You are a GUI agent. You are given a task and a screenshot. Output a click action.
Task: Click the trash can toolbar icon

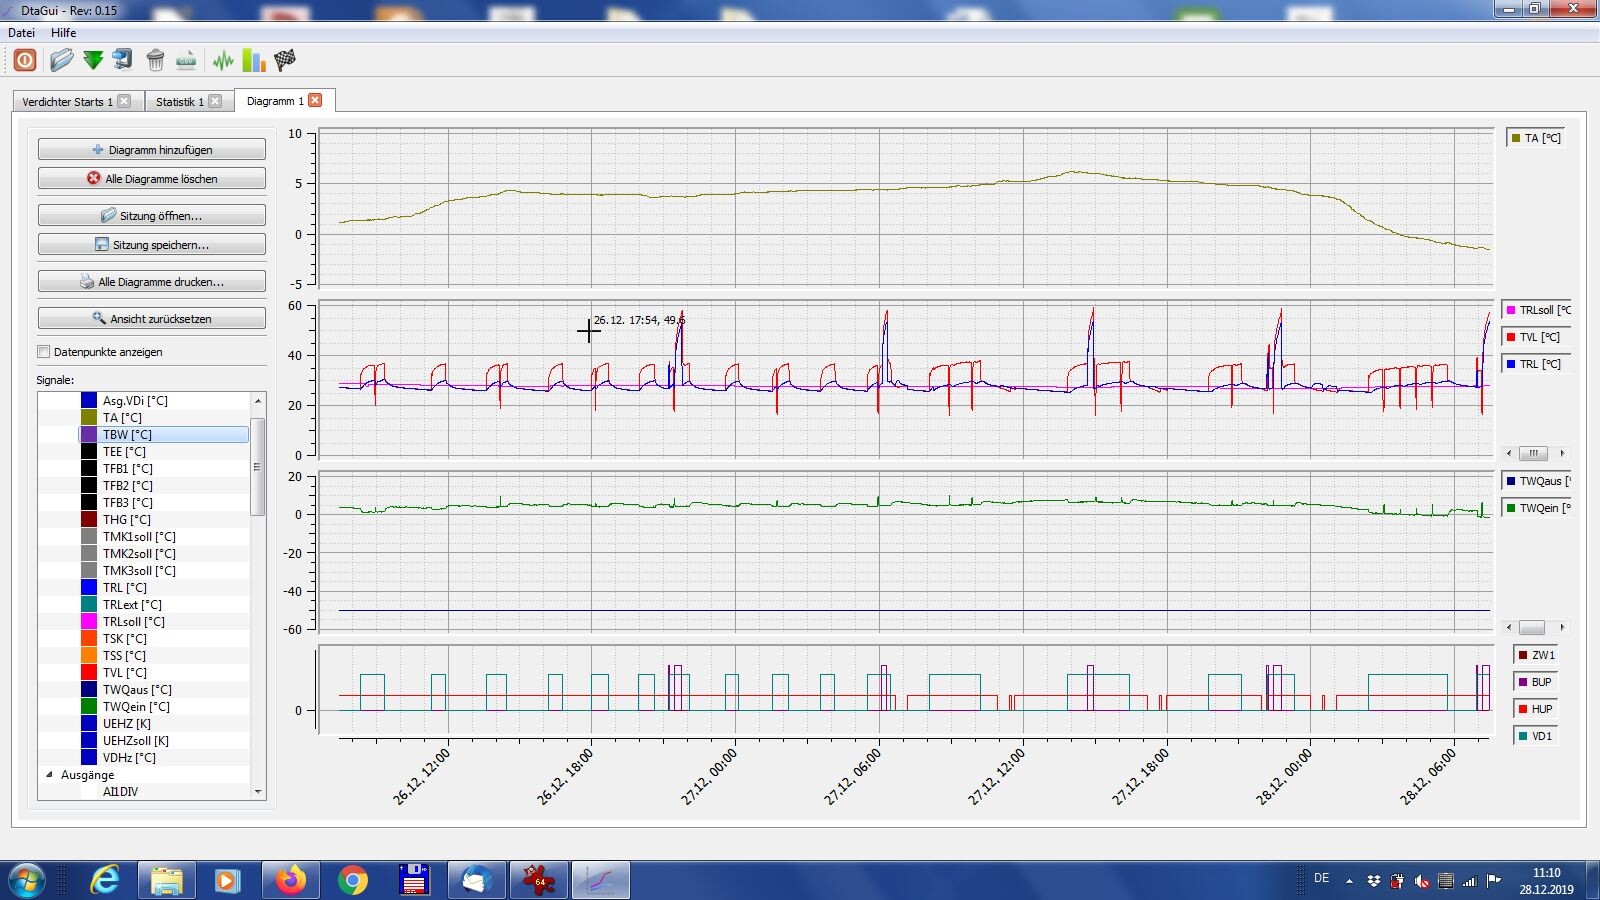(x=155, y=60)
